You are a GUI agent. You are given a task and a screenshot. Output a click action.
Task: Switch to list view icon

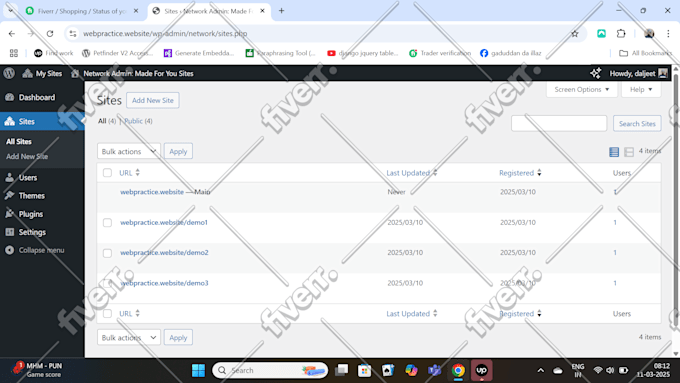click(614, 151)
